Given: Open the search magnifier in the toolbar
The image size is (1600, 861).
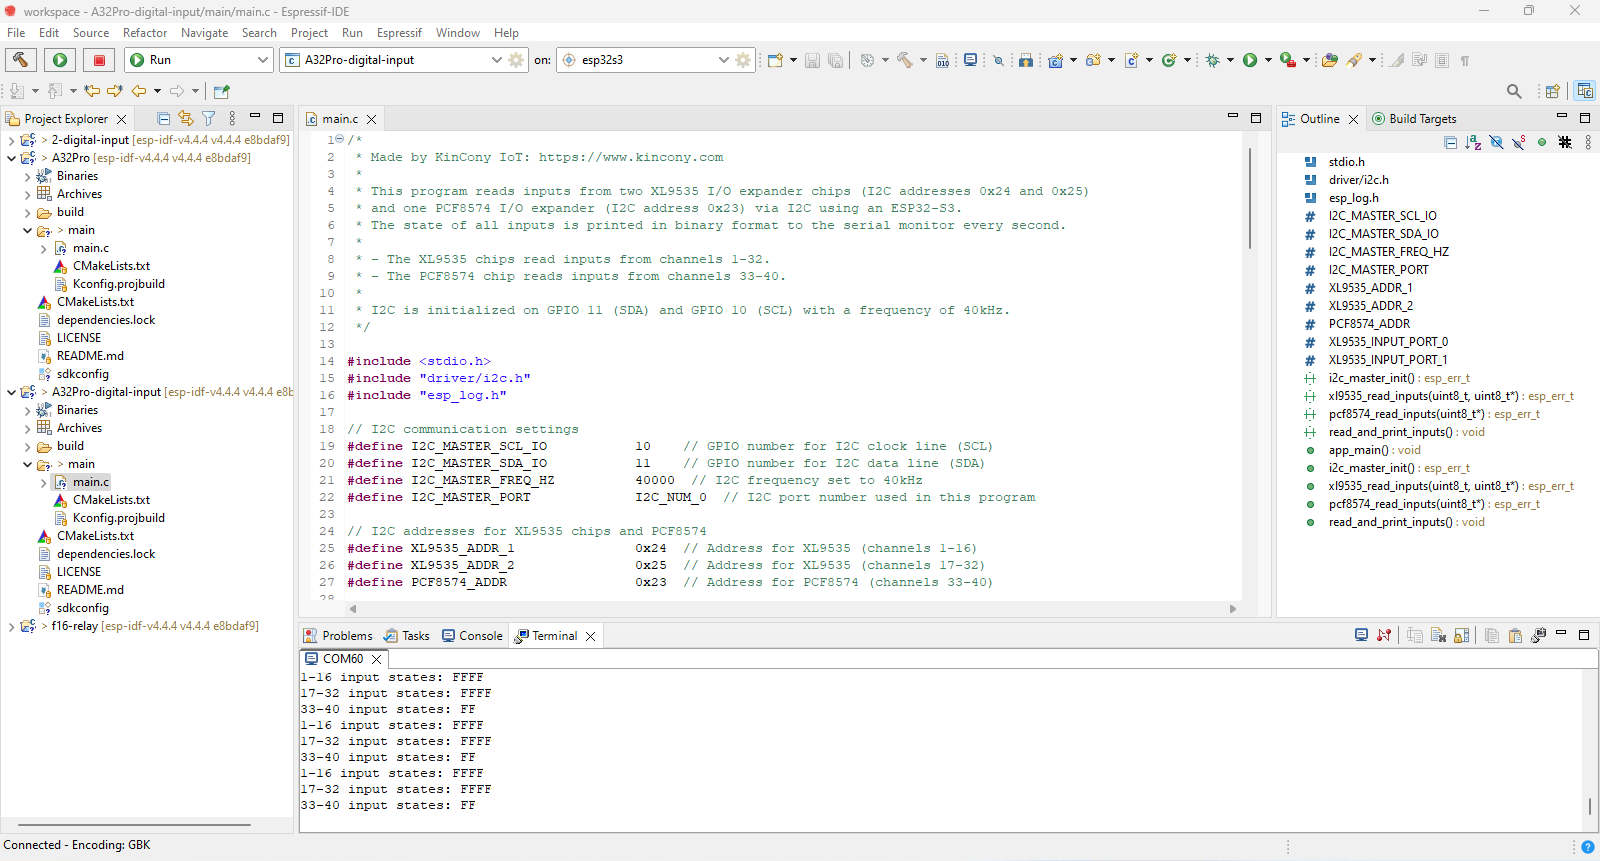Looking at the screenshot, I should tap(1514, 91).
